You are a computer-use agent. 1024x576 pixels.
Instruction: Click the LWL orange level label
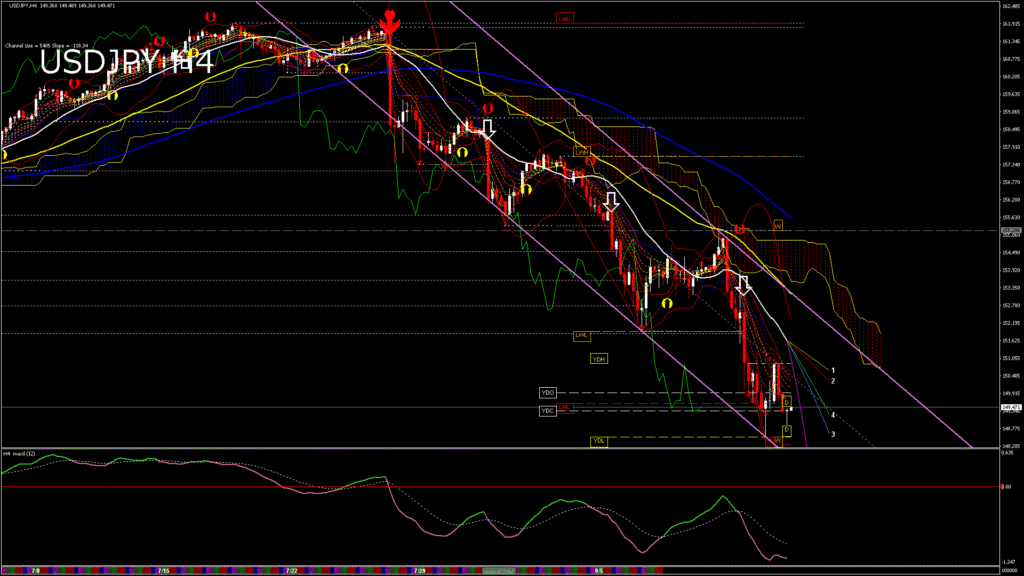(580, 335)
